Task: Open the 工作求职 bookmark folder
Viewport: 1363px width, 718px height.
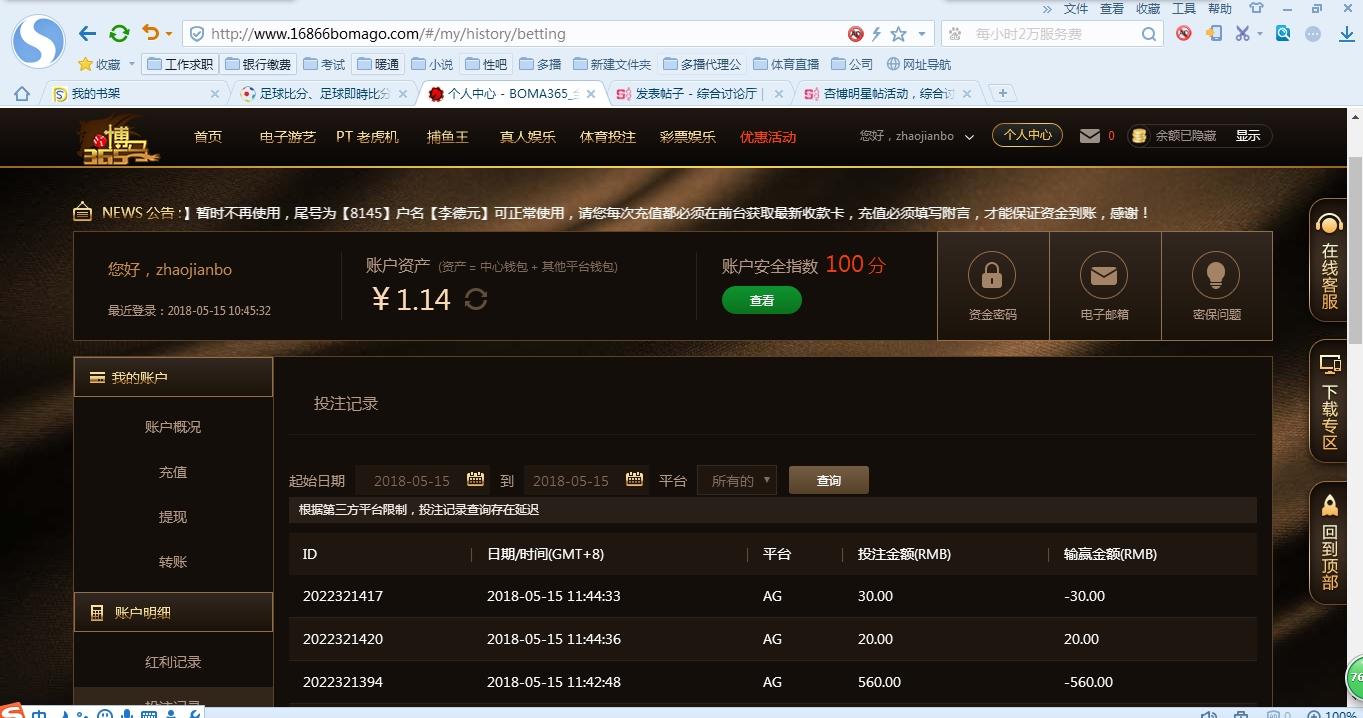Action: (180, 64)
